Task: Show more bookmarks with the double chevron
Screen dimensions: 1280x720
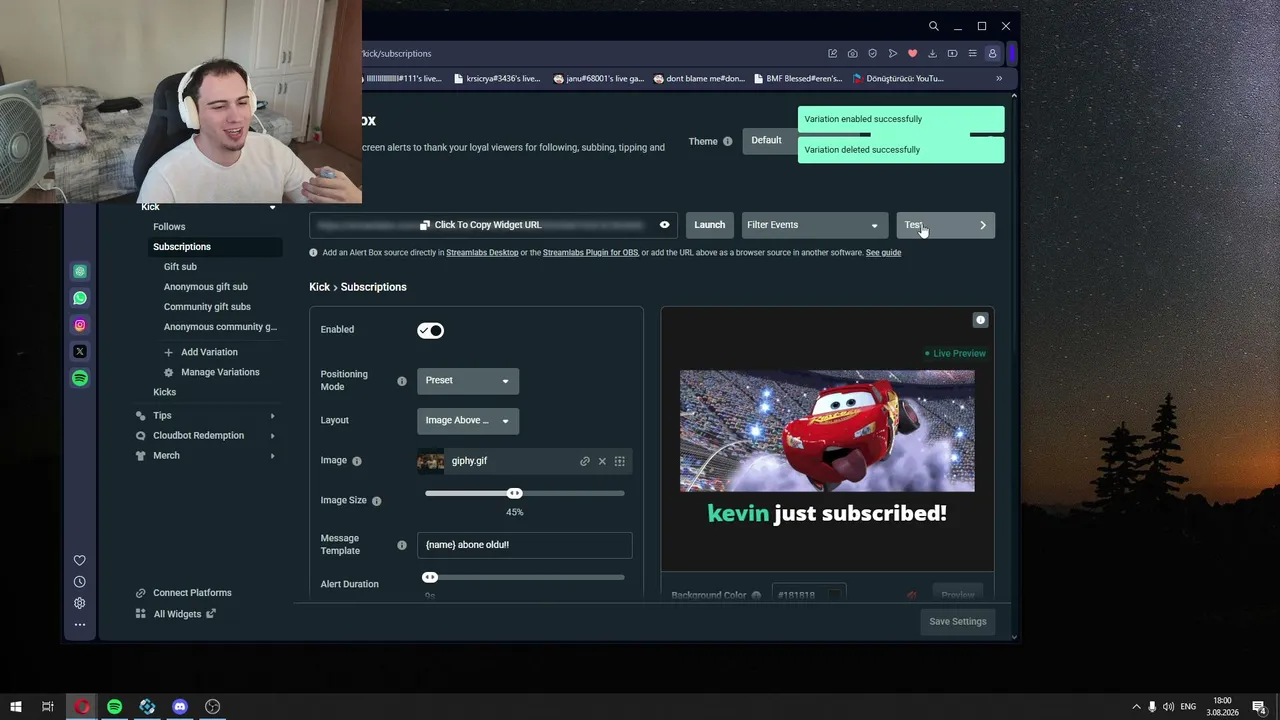Action: click(999, 78)
